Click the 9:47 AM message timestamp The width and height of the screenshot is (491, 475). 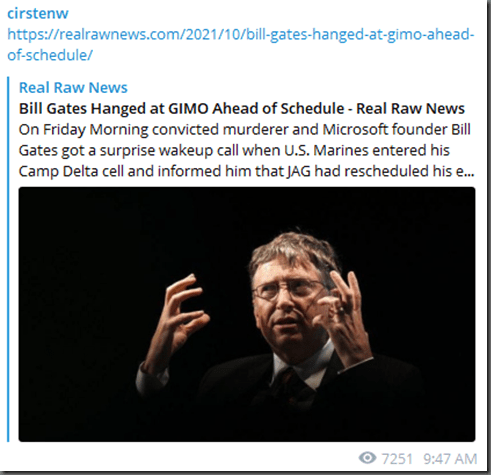coord(450,459)
